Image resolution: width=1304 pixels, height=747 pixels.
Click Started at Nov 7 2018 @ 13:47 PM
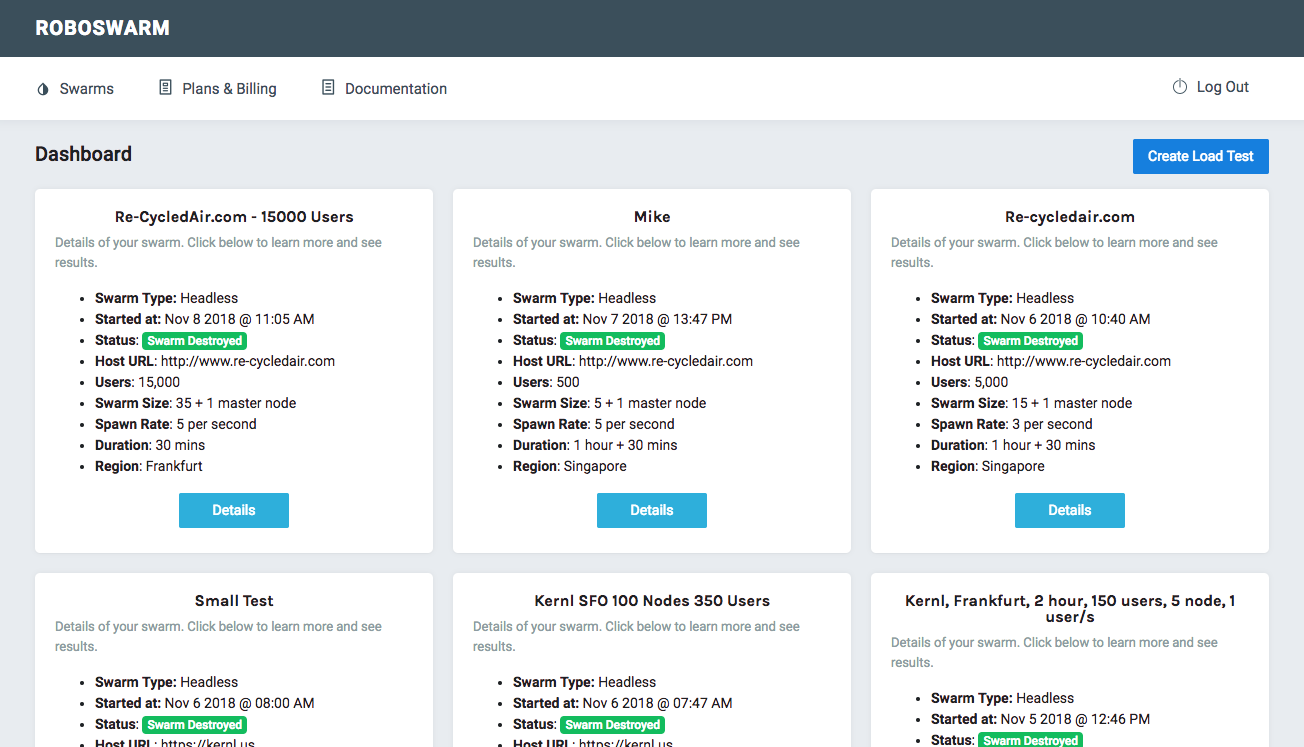point(623,319)
